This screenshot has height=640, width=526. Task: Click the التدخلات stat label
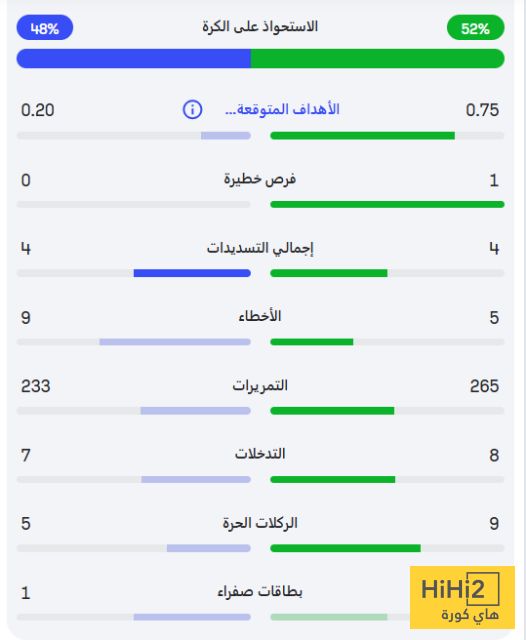pos(260,454)
